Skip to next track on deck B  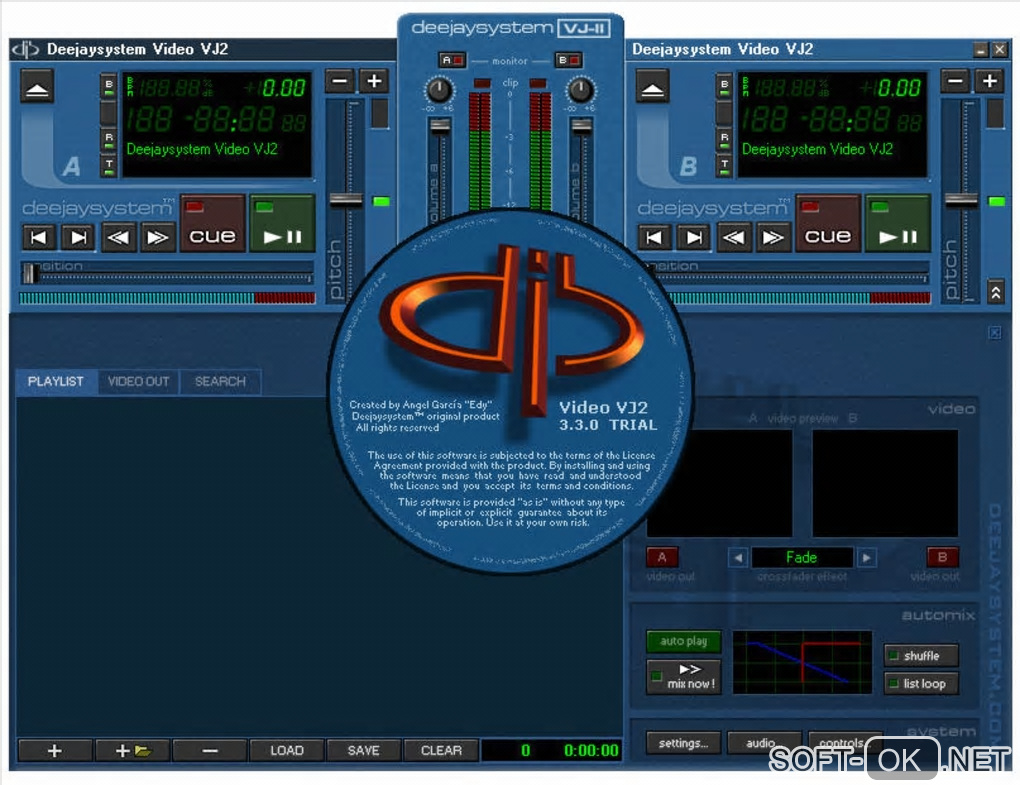(693, 237)
